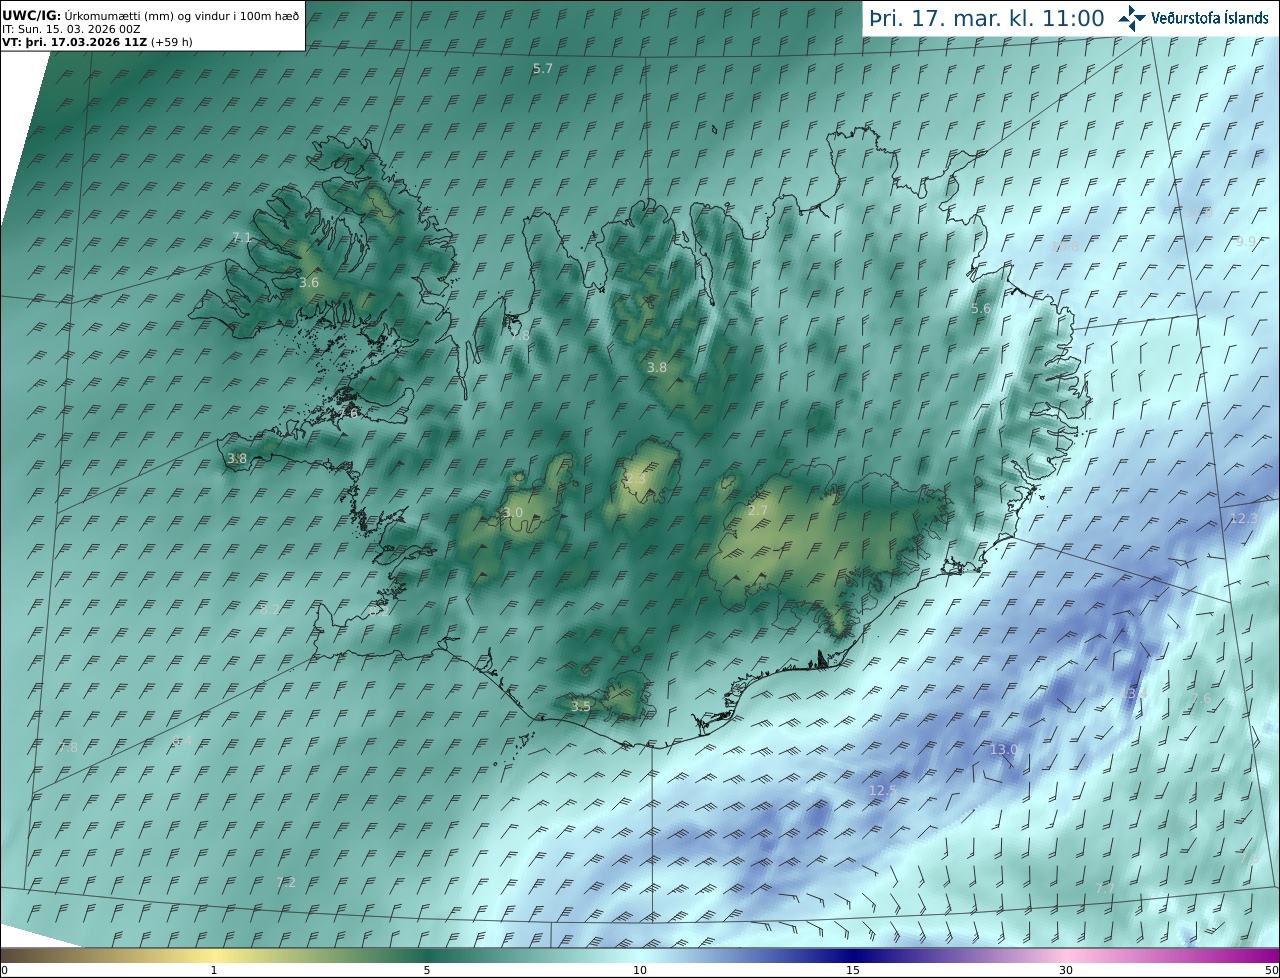1280x978 pixels.
Task: Click the 2.3 value label on the central glacier
Action: 636,479
